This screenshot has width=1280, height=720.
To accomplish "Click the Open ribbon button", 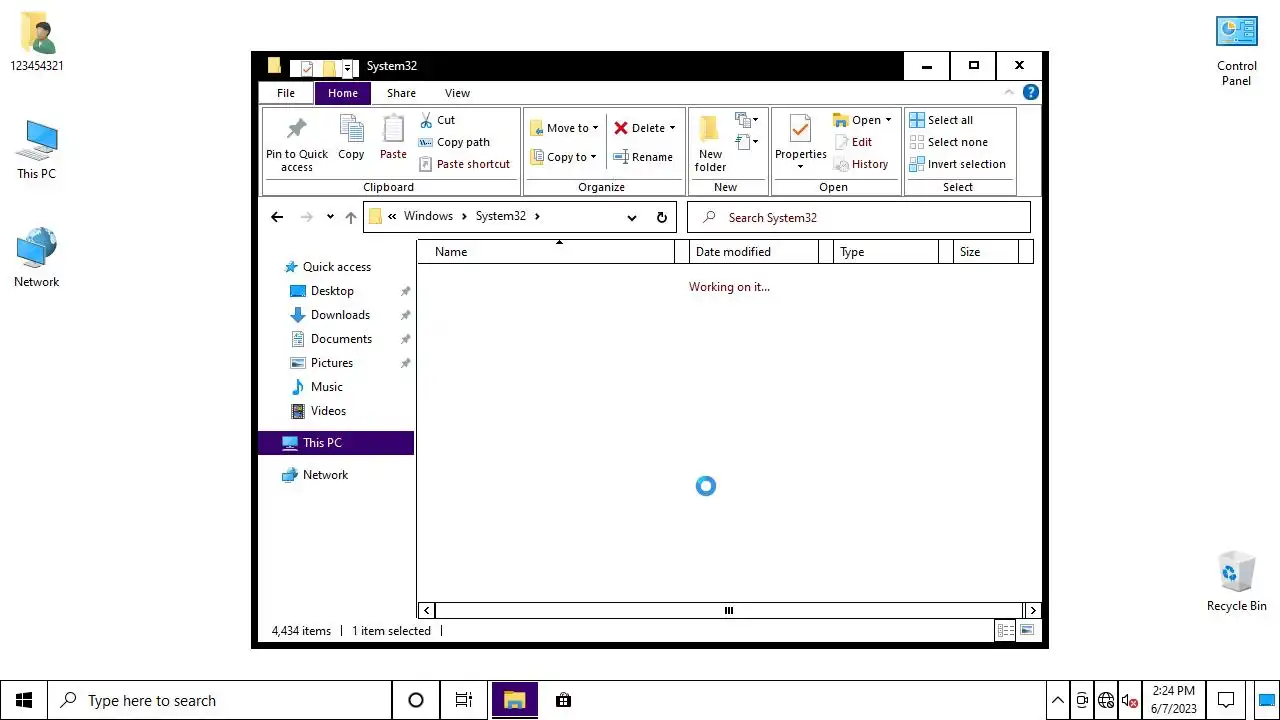I will coord(857,120).
